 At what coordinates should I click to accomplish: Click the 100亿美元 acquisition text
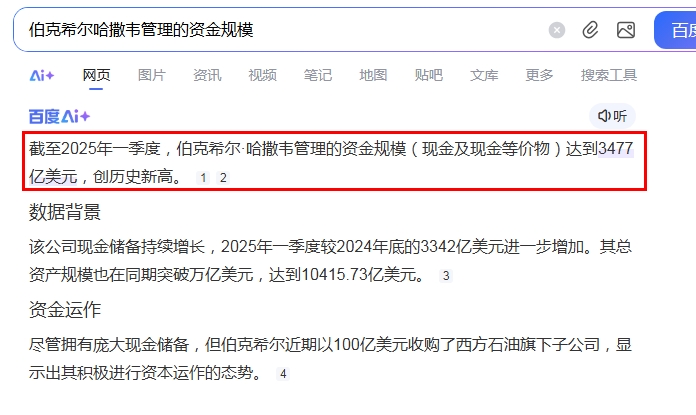point(370,344)
